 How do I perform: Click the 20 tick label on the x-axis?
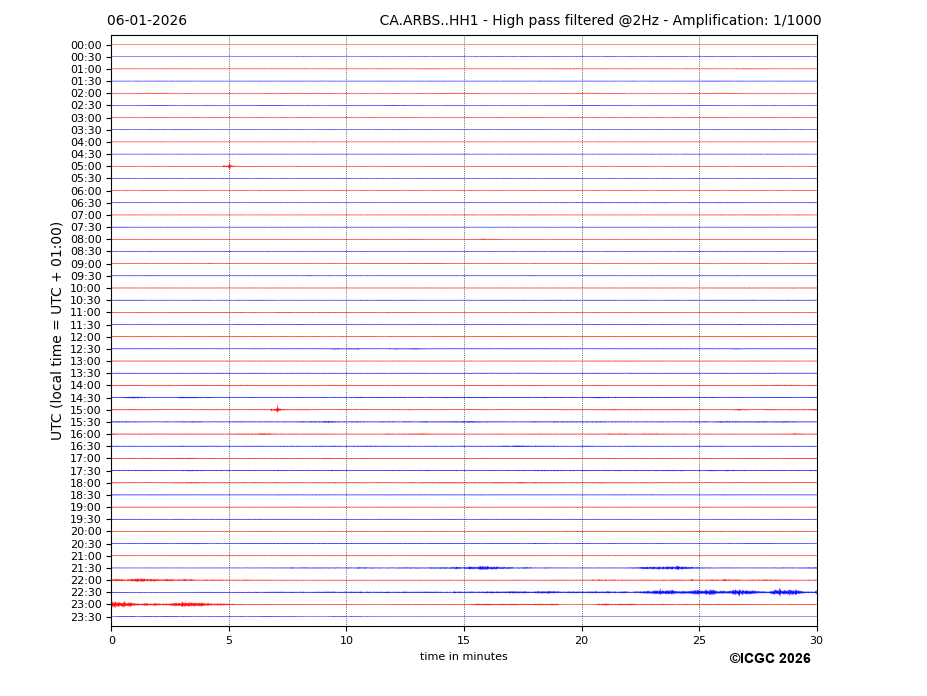(581, 640)
